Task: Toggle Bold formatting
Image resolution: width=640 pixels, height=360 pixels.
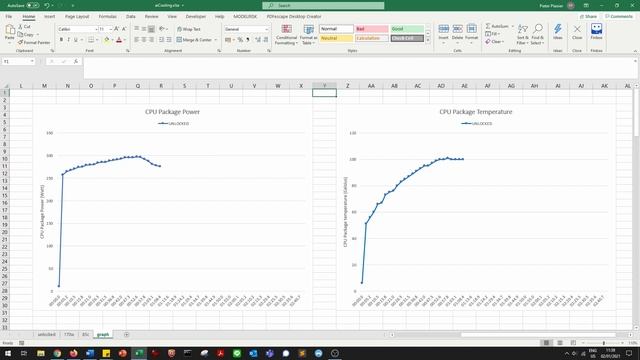Action: pyautogui.click(x=61, y=40)
